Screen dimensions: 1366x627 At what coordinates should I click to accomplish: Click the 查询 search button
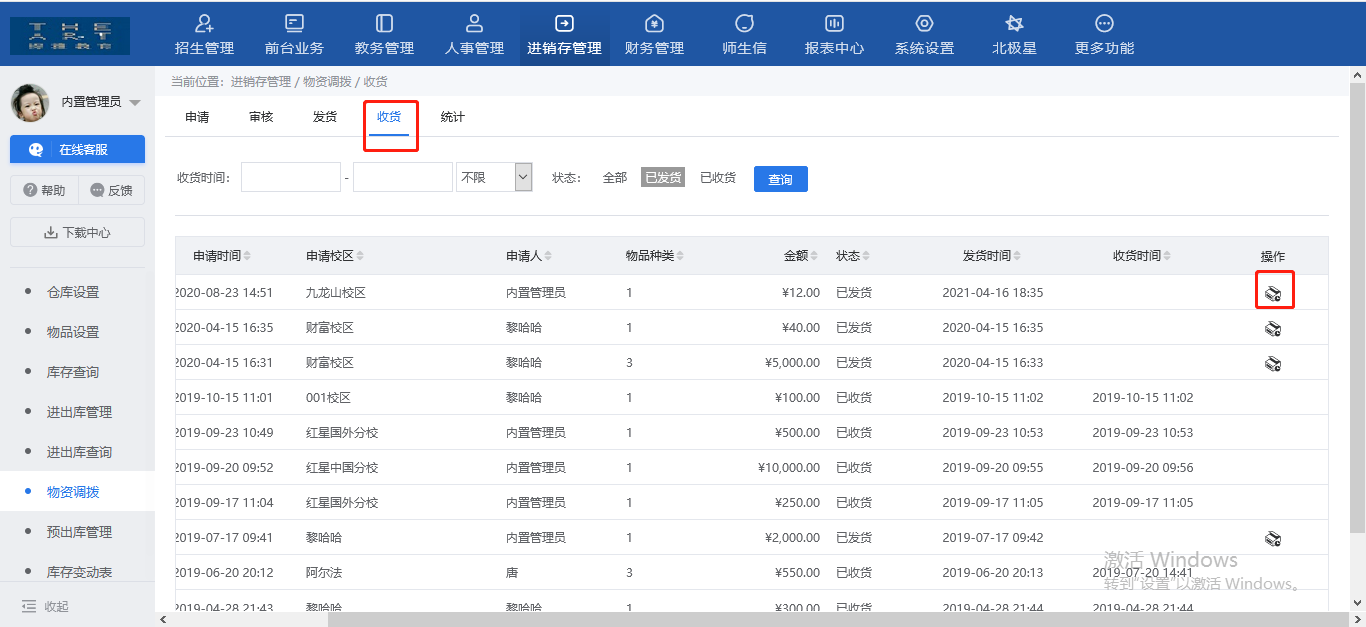(x=780, y=179)
